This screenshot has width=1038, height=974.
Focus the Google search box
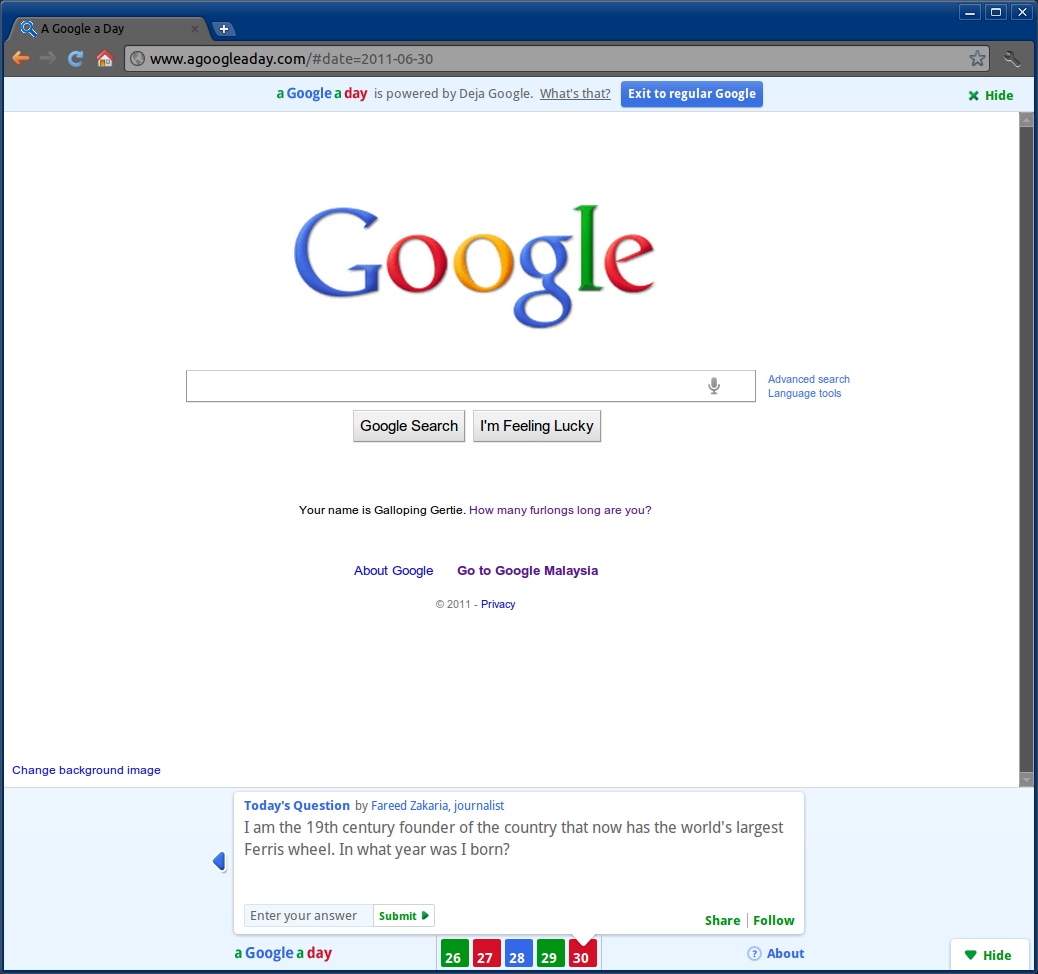coord(471,386)
